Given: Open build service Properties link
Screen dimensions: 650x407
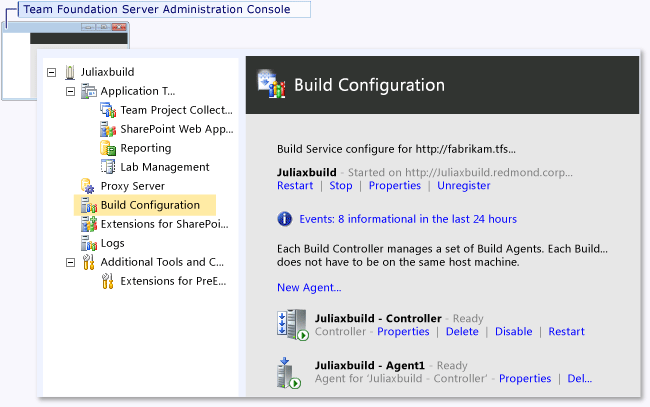Looking at the screenshot, I should point(395,186).
